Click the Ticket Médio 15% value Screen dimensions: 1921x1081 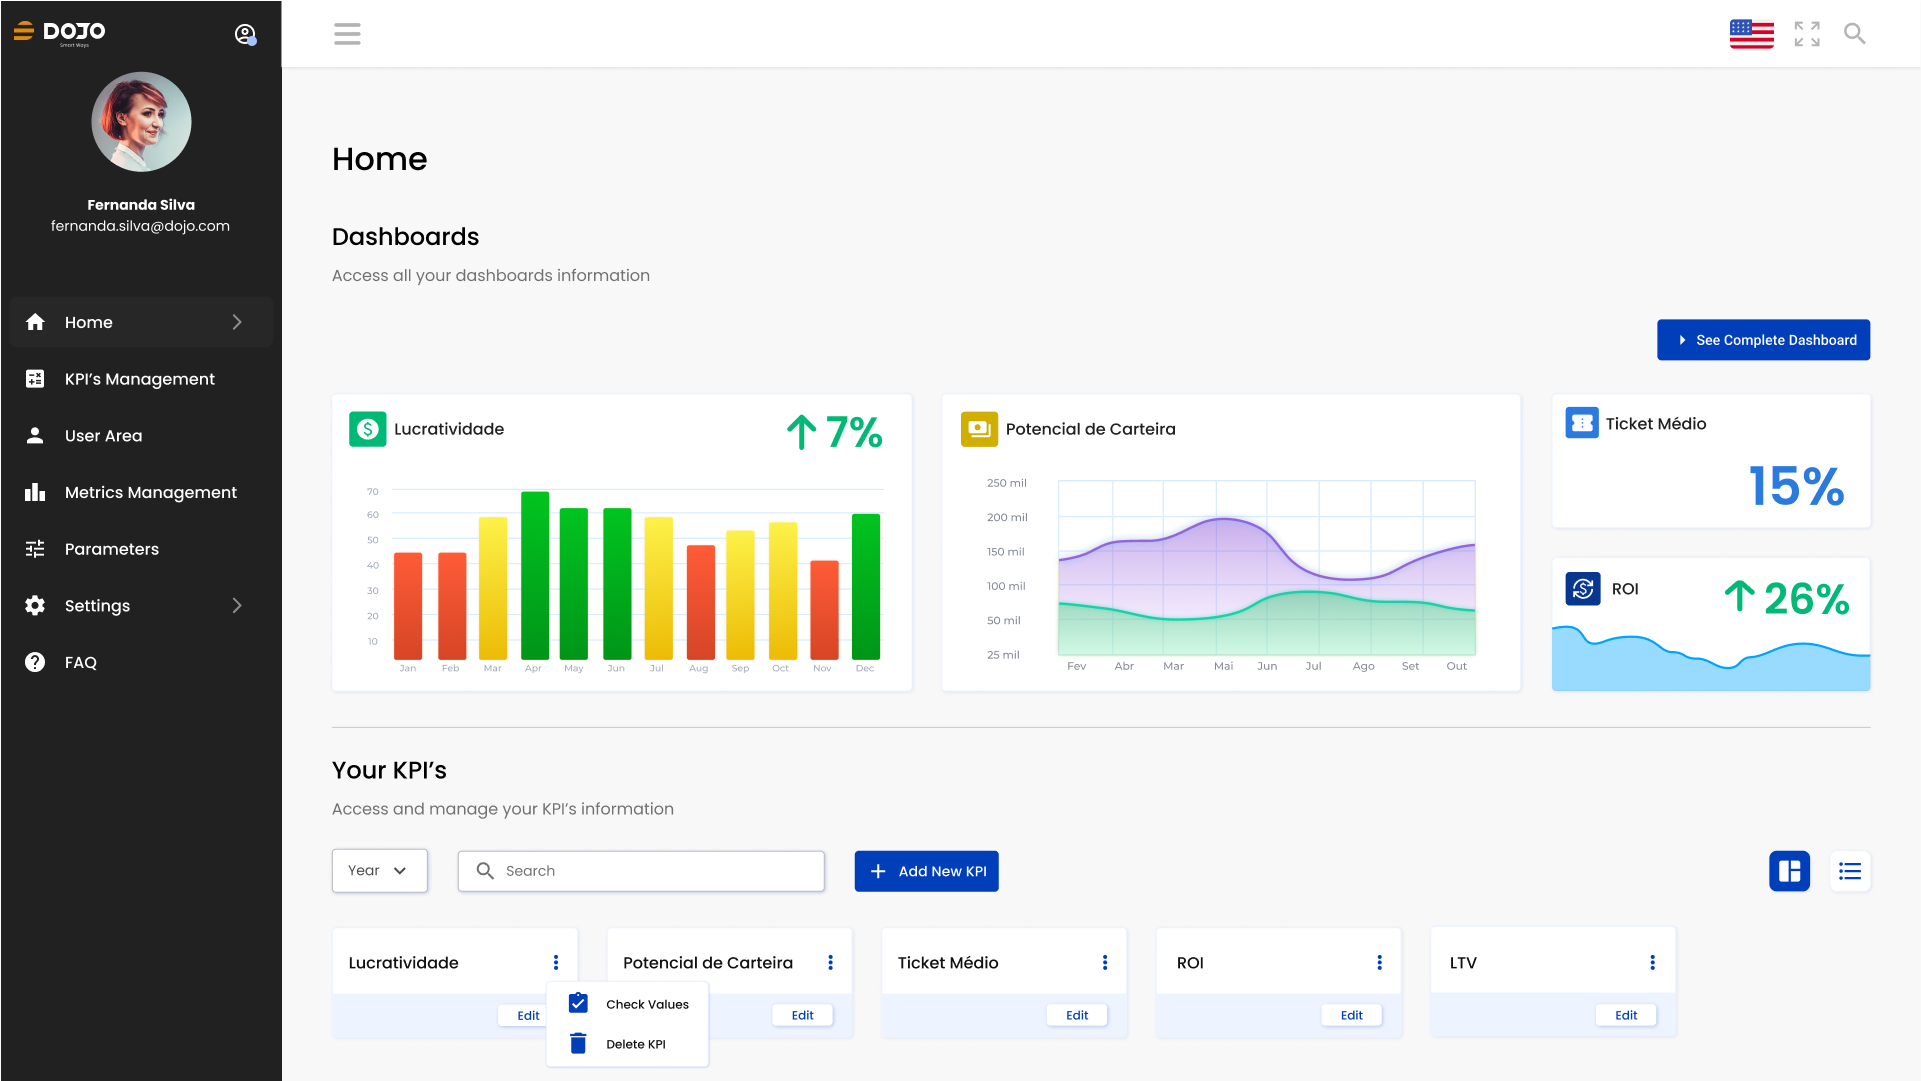pos(1796,487)
